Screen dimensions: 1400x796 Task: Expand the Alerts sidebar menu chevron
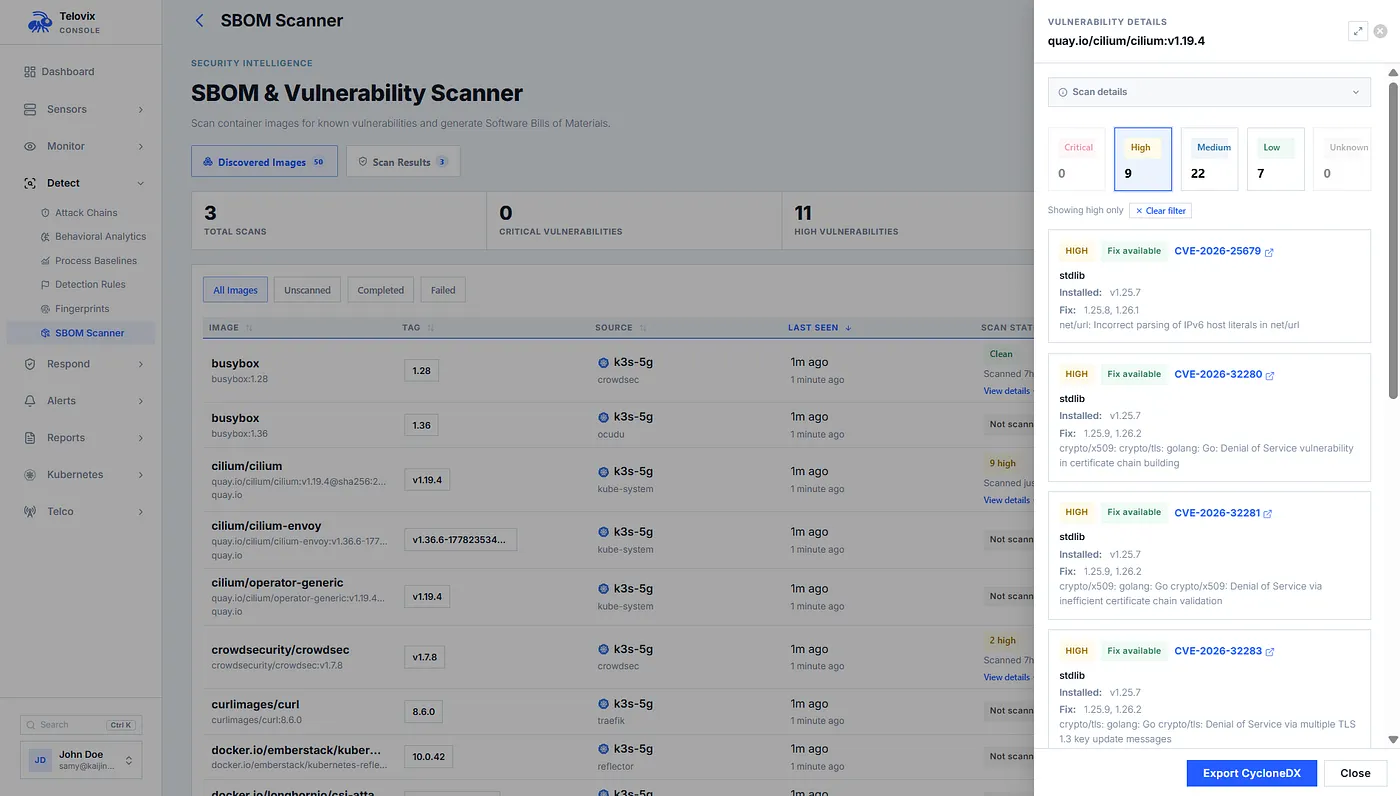140,401
